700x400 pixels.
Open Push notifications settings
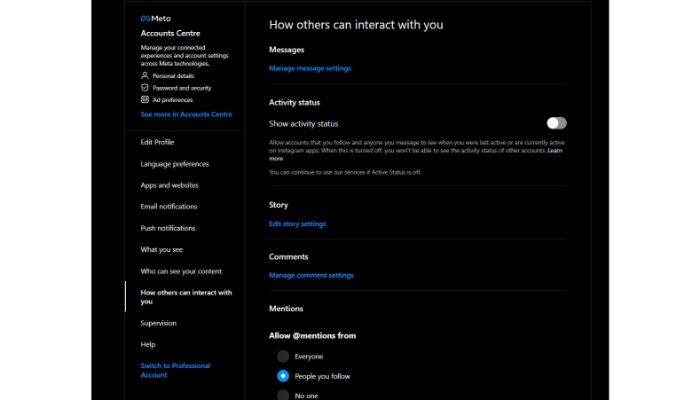(168, 228)
